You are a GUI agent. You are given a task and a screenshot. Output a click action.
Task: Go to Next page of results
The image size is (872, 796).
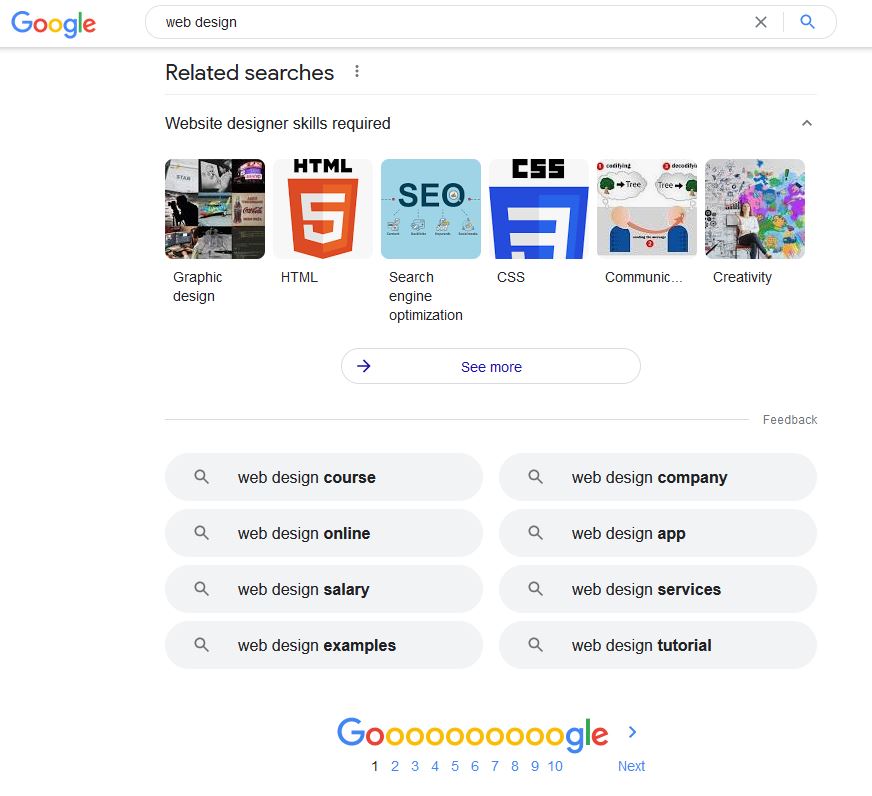point(631,766)
